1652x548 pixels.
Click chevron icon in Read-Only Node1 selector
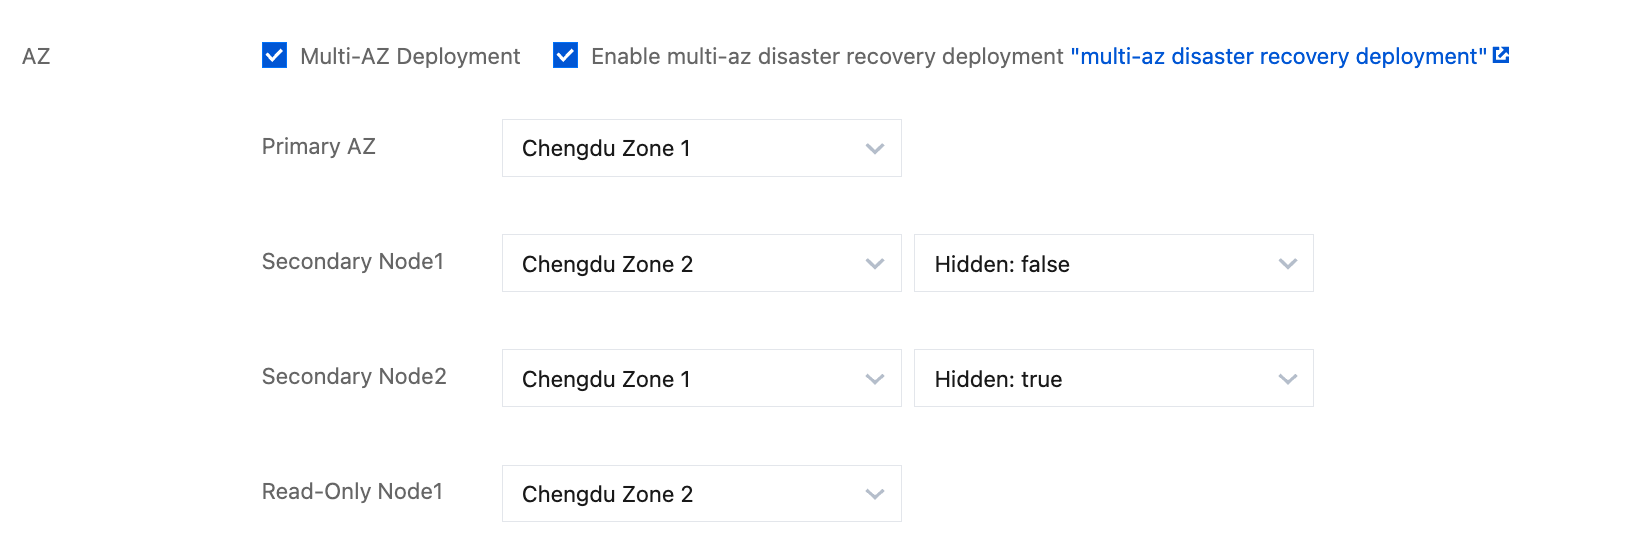click(x=875, y=494)
